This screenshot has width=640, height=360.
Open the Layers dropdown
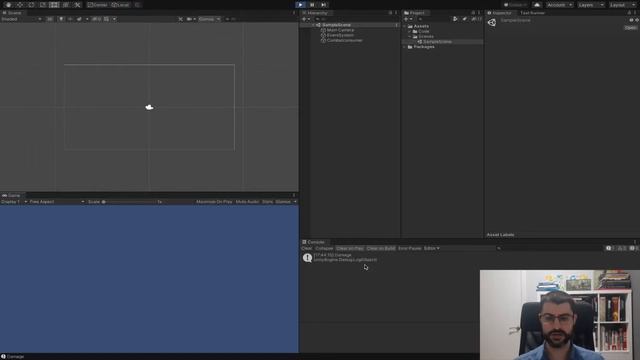(x=591, y=5)
